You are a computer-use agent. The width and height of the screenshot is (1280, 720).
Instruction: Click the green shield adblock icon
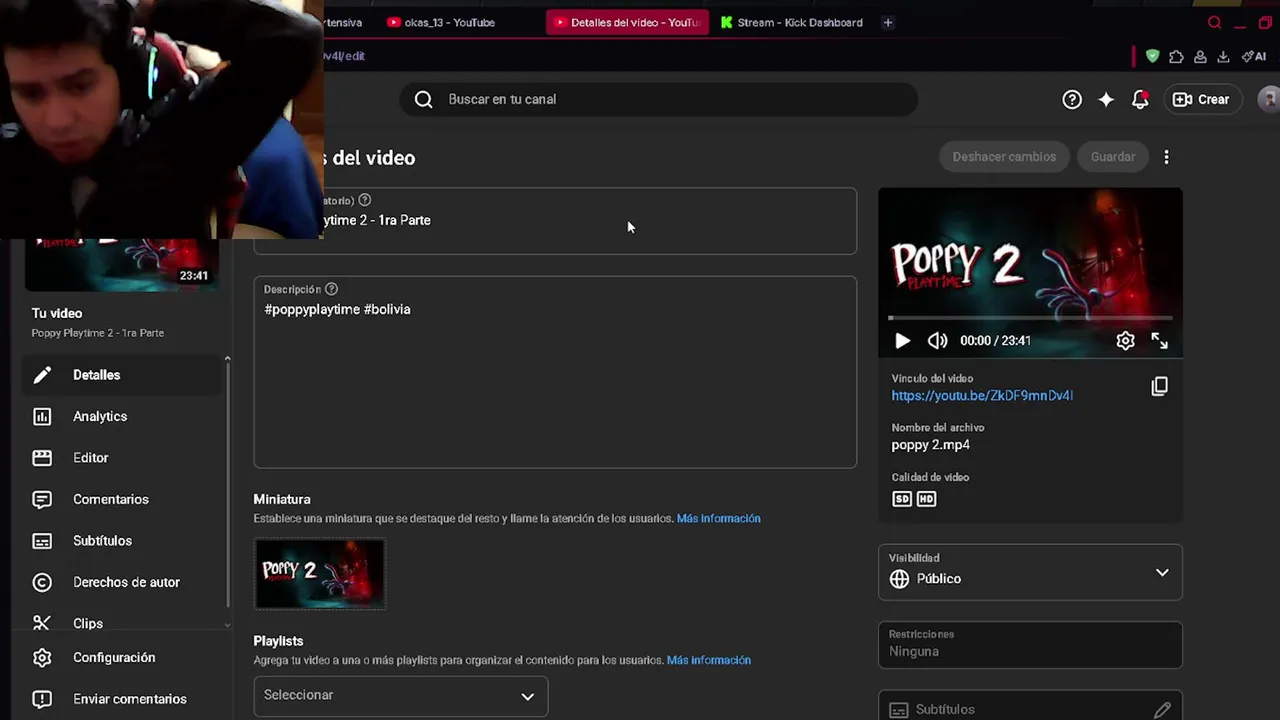[x=1152, y=56]
